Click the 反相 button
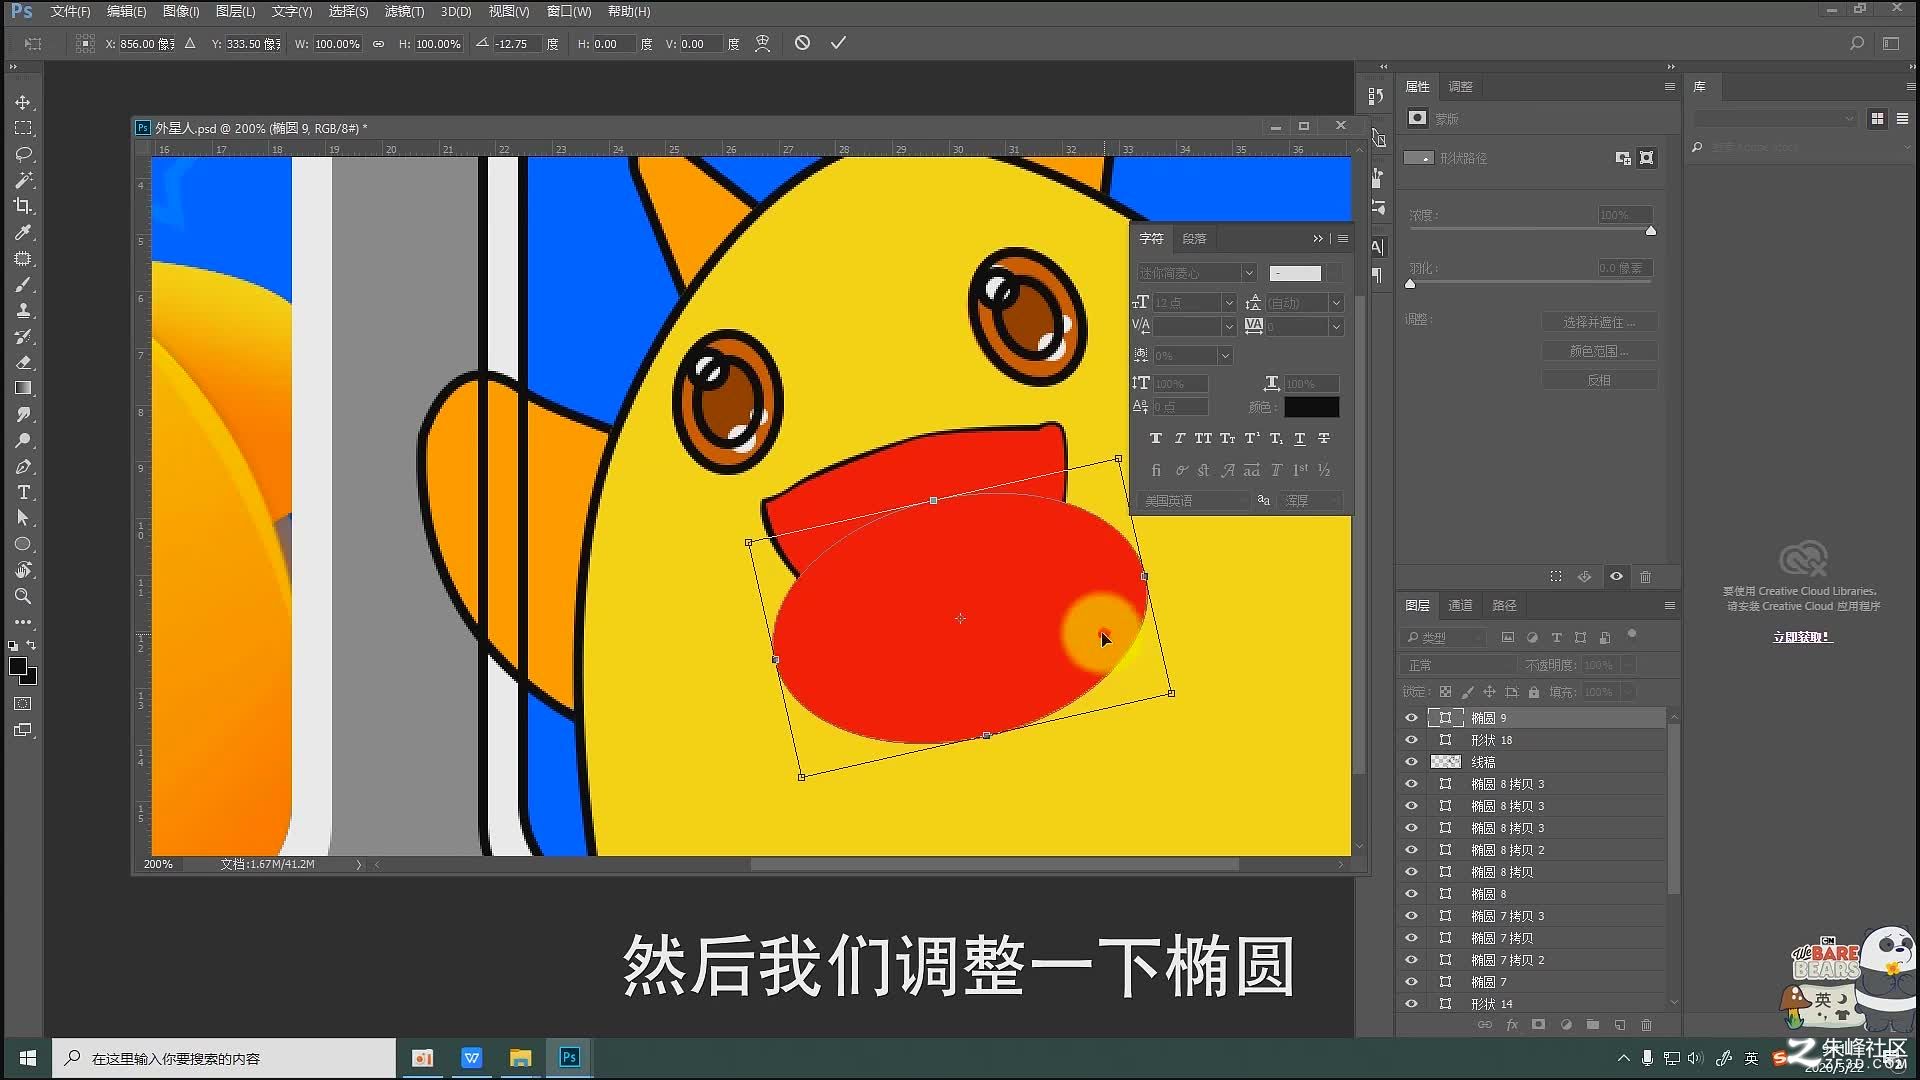 [x=1599, y=380]
